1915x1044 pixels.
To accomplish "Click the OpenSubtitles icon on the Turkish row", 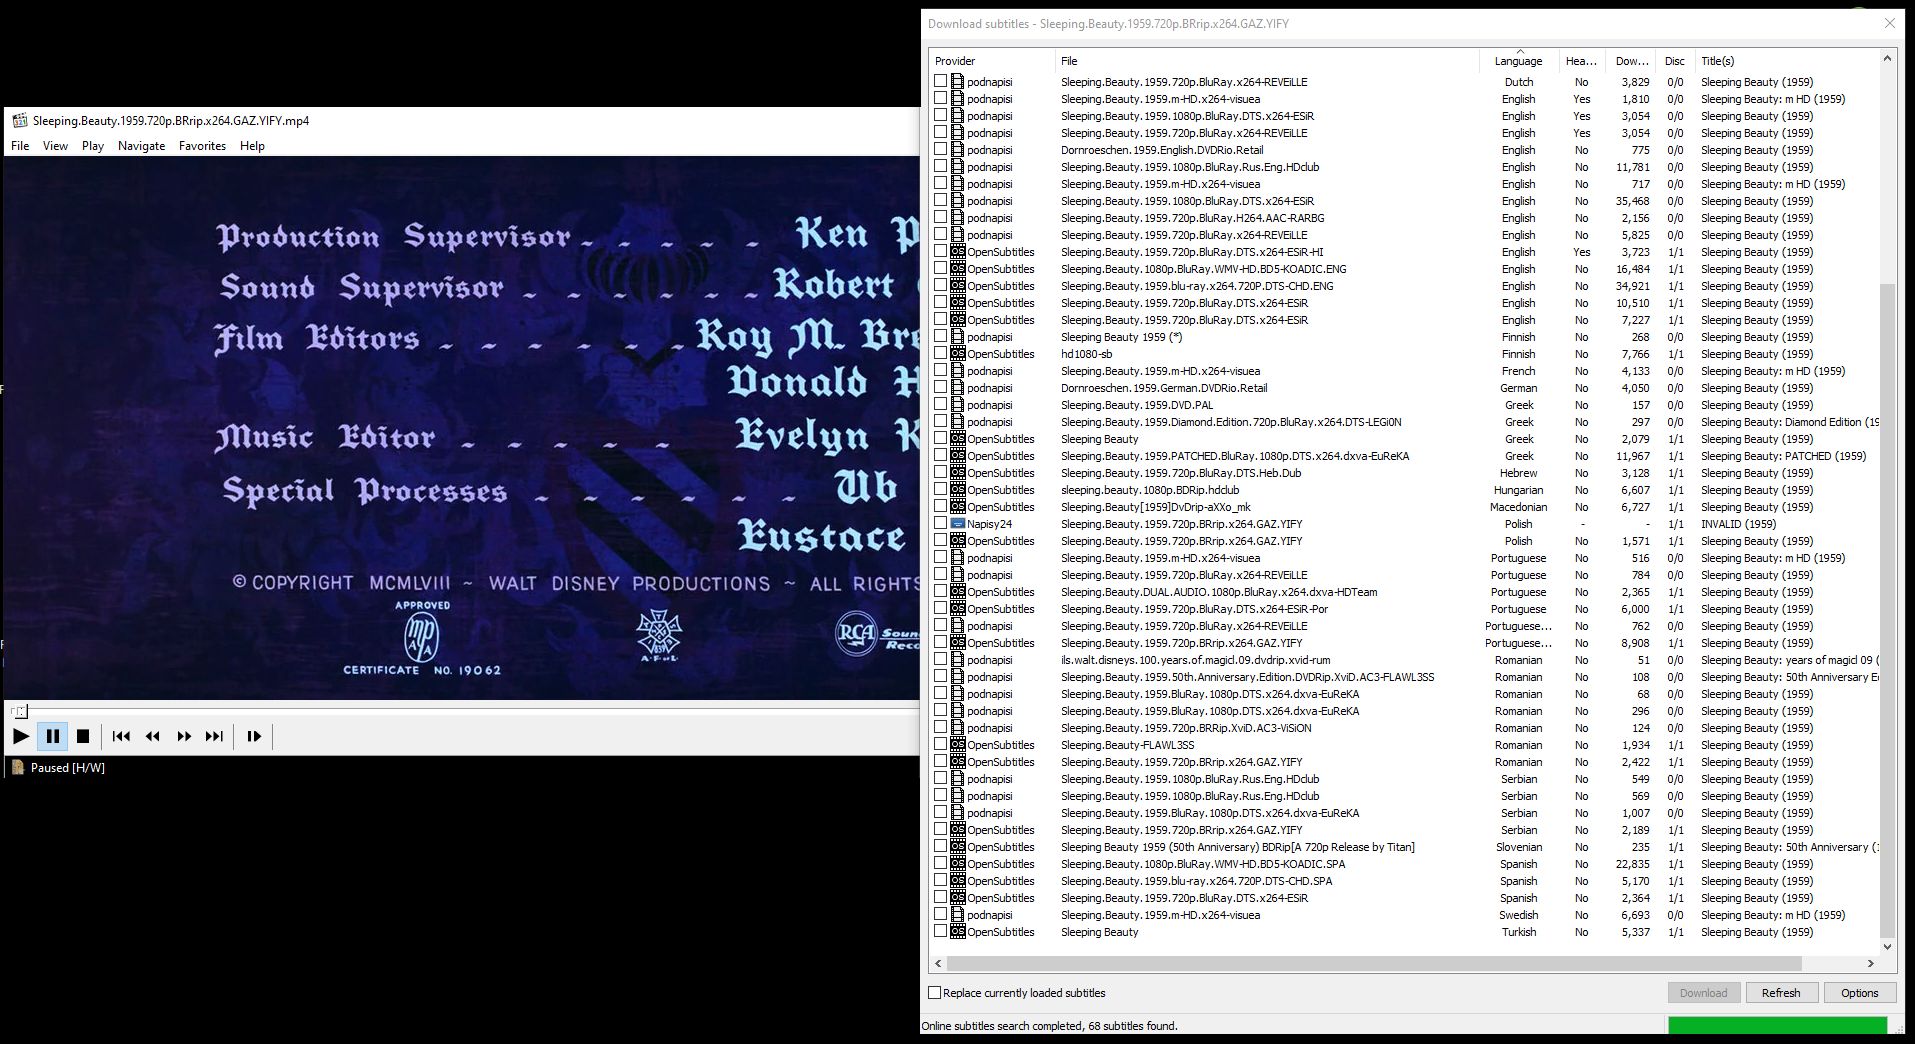I will 957,932.
